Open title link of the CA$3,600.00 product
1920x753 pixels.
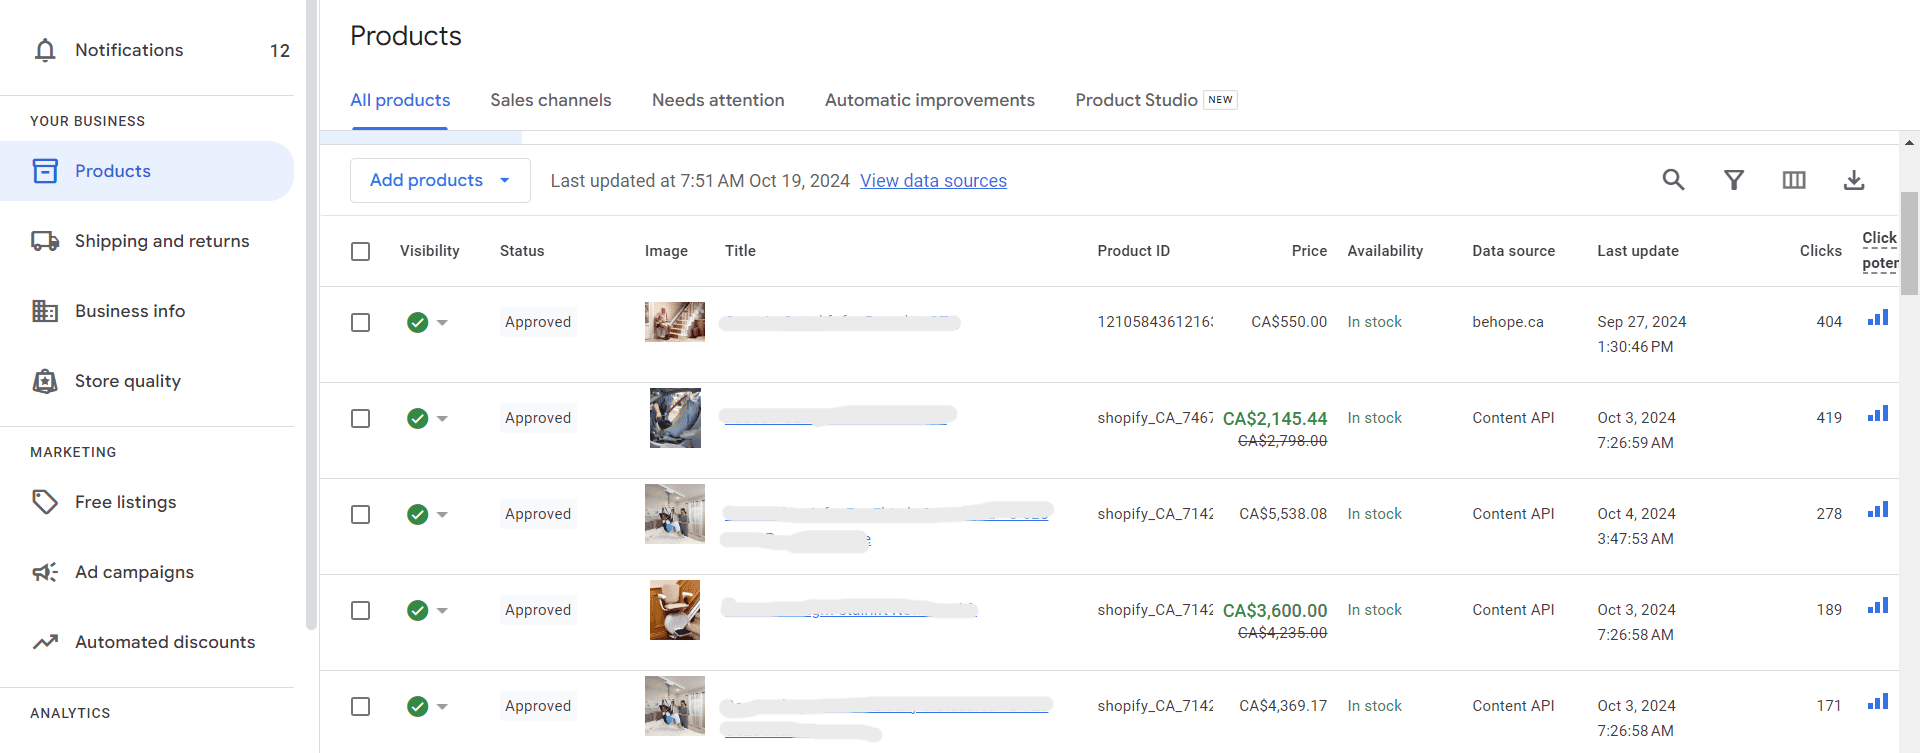coord(849,608)
